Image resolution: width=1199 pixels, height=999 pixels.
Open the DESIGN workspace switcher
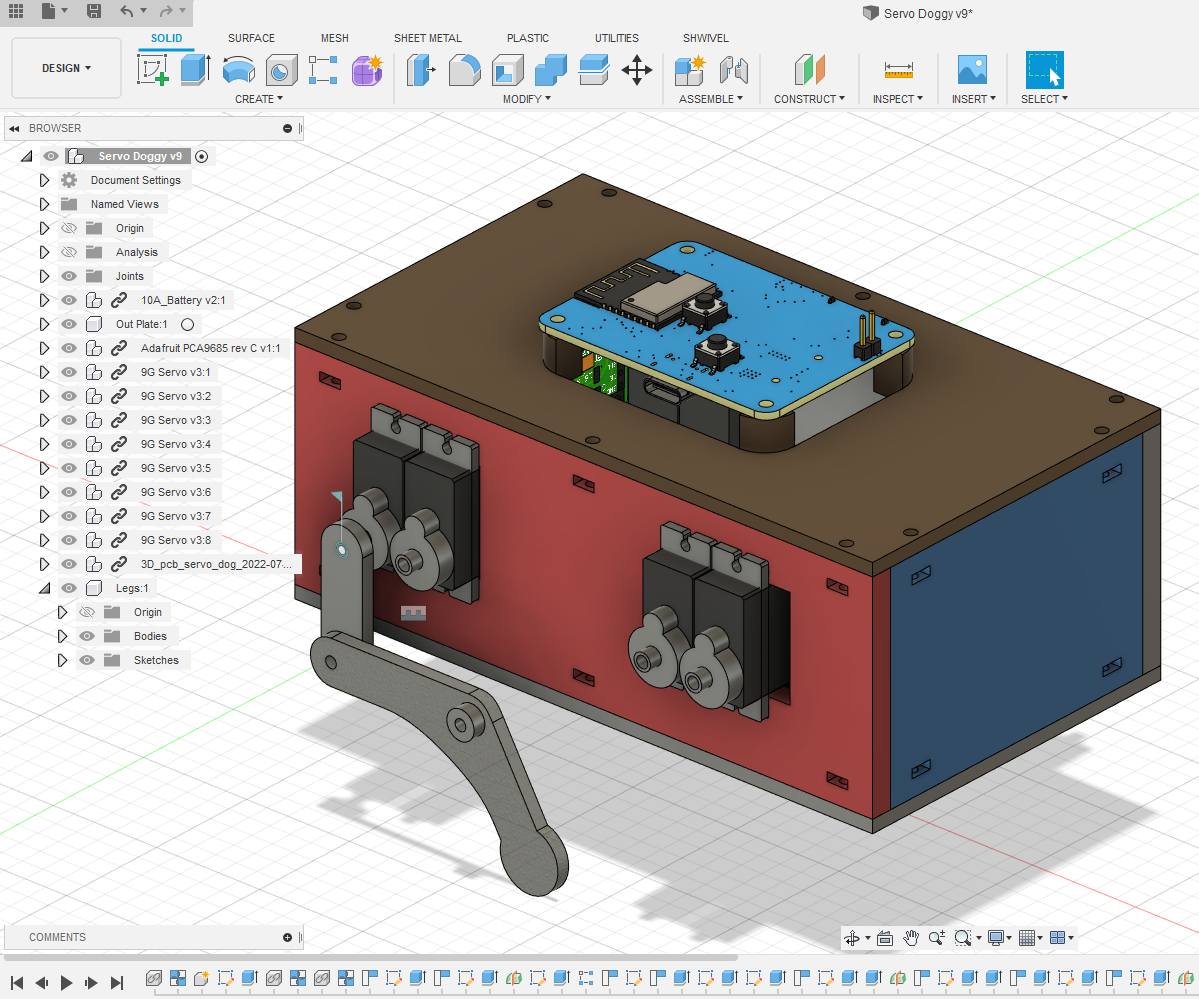[67, 68]
